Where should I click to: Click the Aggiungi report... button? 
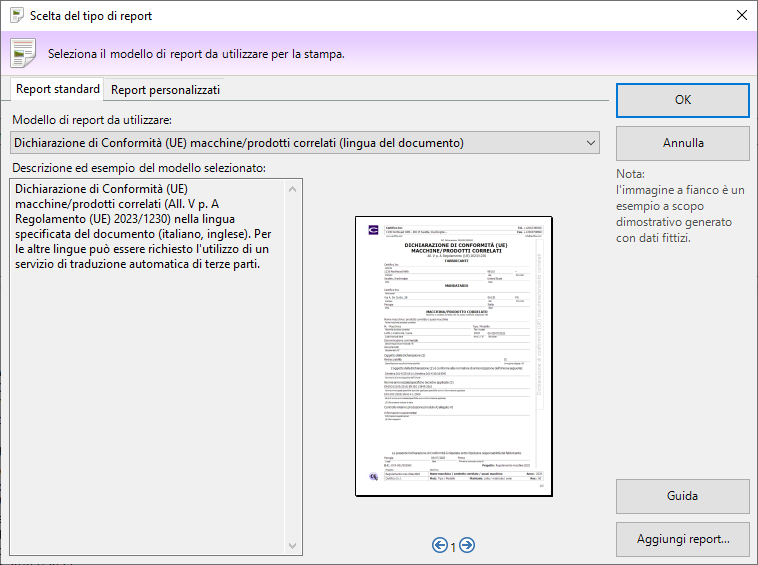tap(683, 539)
